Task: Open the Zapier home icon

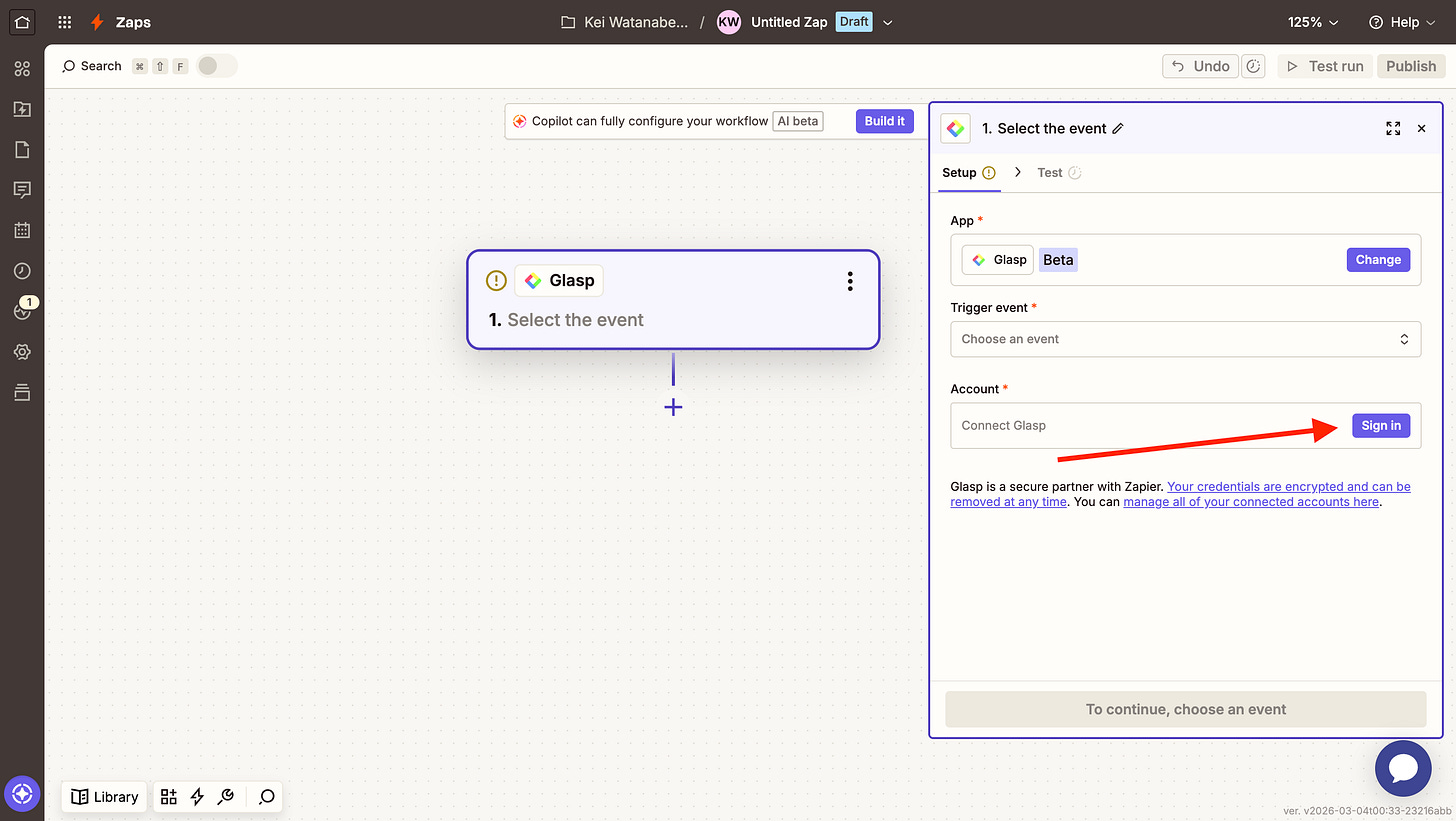Action: tap(22, 21)
